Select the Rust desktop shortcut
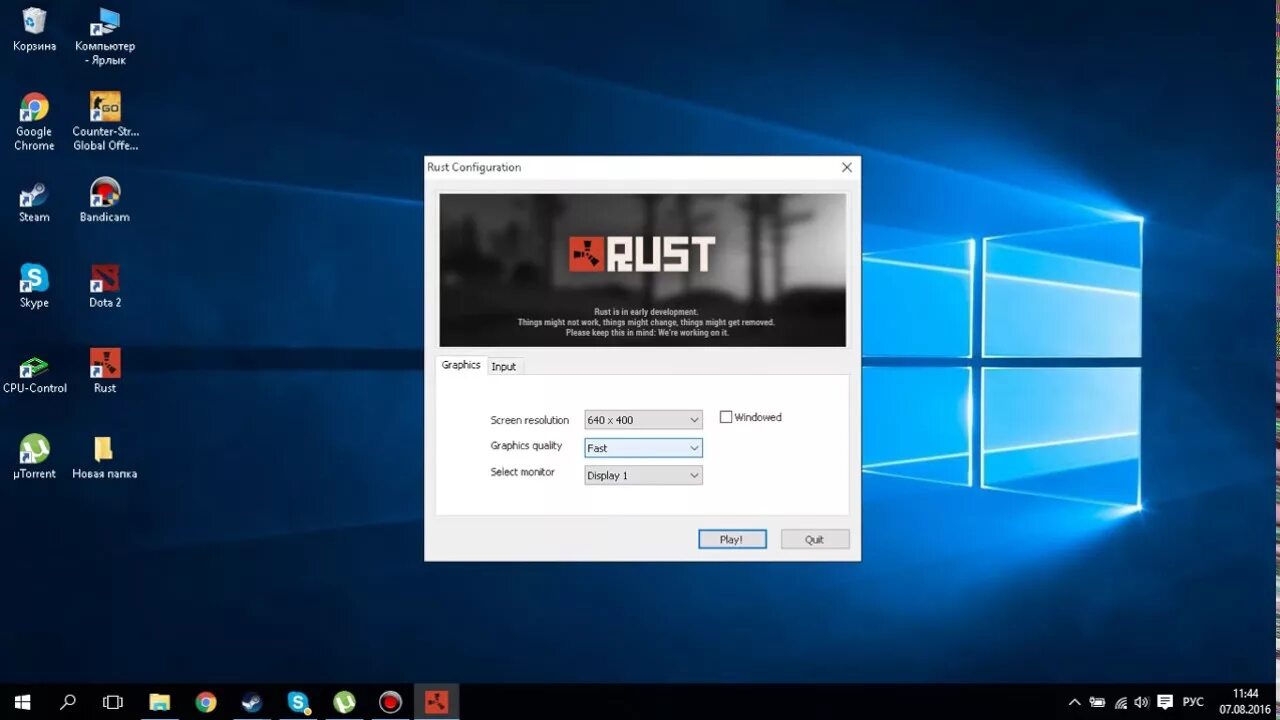 [105, 372]
